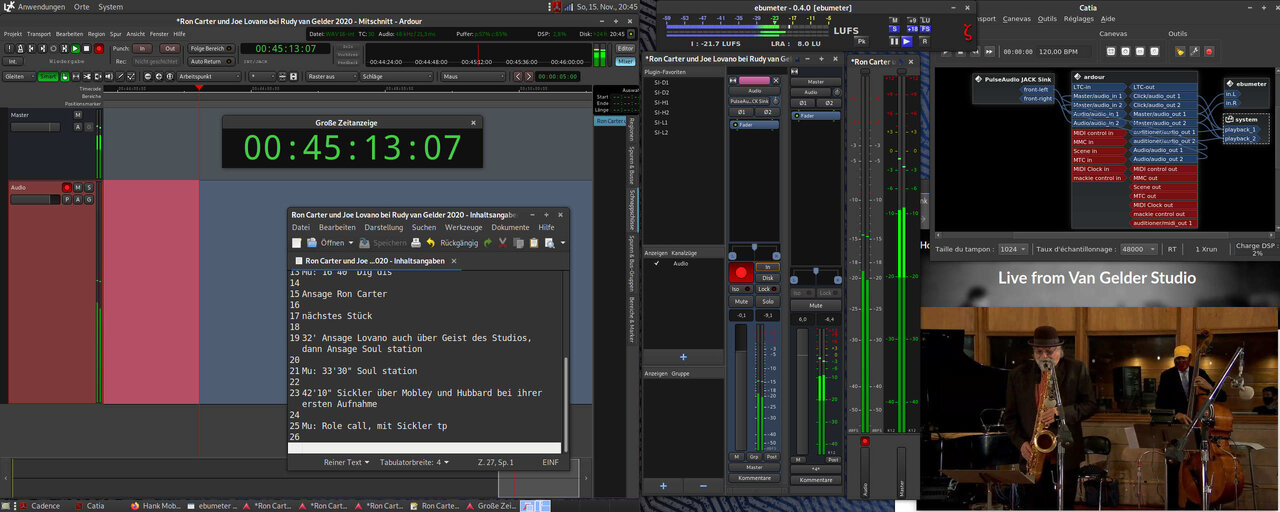Click Solo on the Audio mixer strip
Image resolution: width=1280 pixels, height=512 pixels.
pyautogui.click(x=768, y=301)
